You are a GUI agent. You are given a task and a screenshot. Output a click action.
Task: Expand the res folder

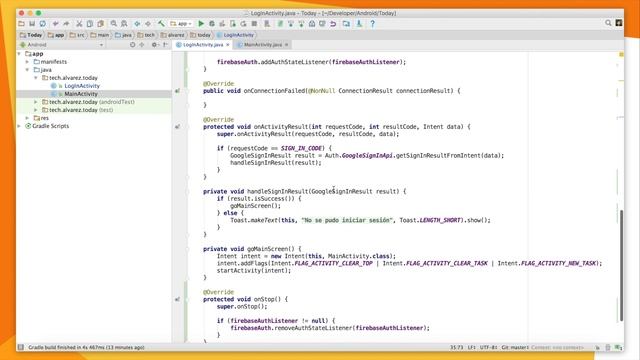(x=27, y=118)
